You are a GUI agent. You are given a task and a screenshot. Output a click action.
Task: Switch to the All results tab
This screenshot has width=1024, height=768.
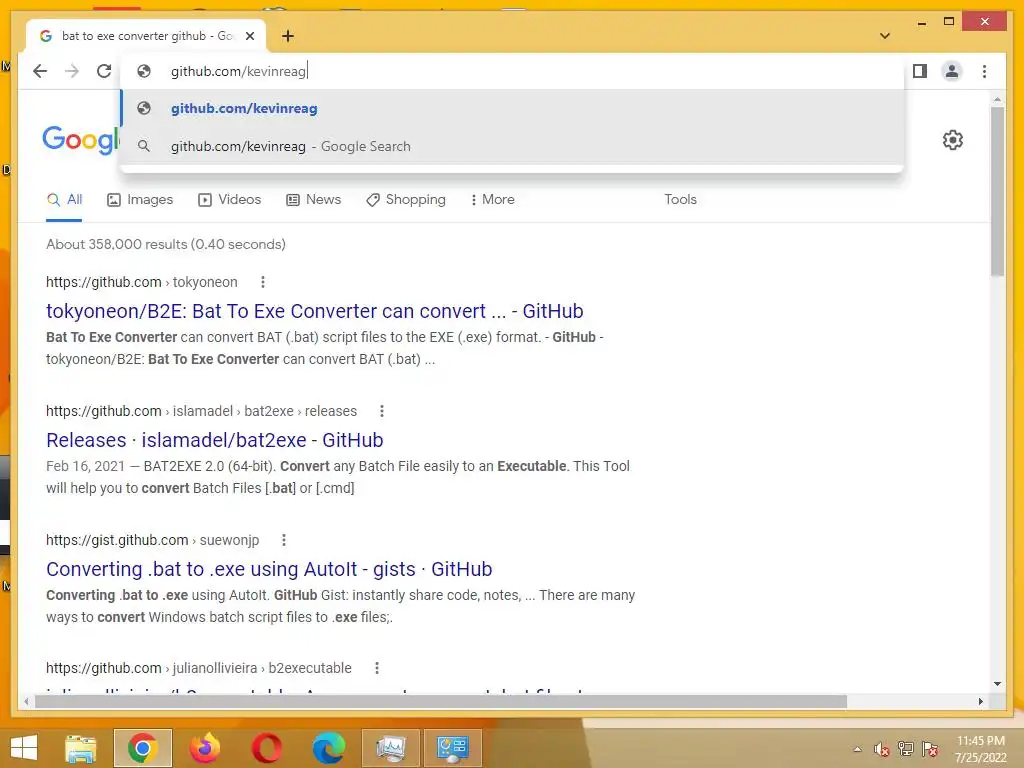click(65, 200)
